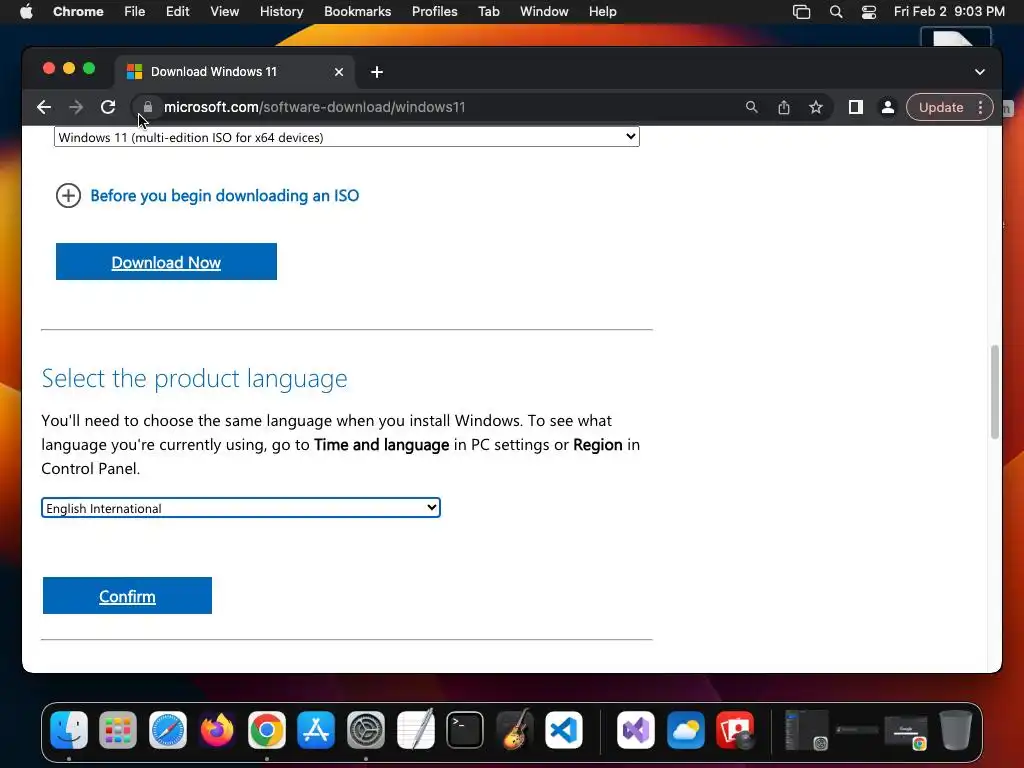Open the Apple menu
This screenshot has width=1024, height=768.
click(x=26, y=12)
